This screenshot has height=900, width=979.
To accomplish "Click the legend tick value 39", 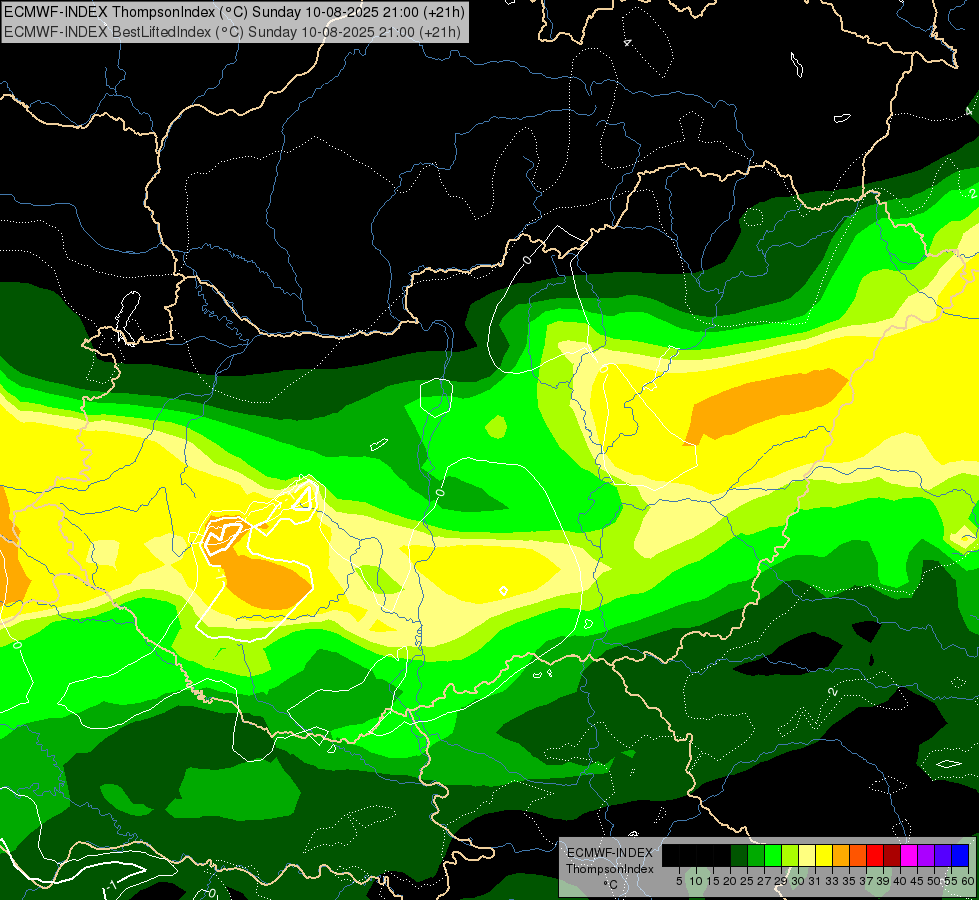I will click(883, 881).
